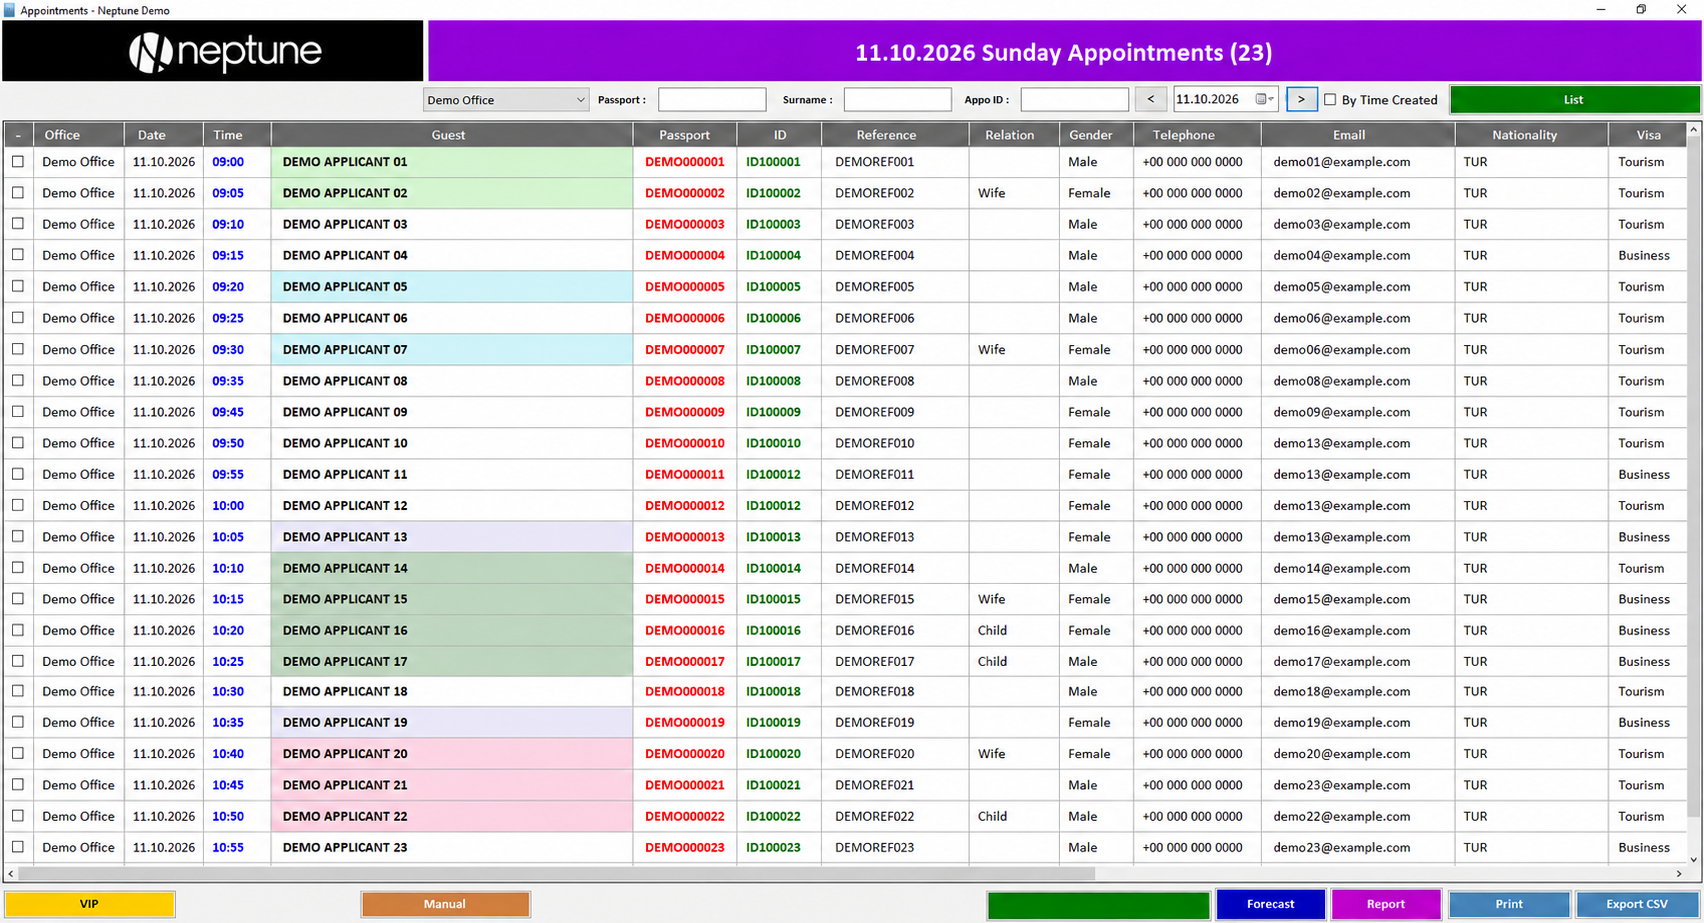Go to next day with the > arrow
This screenshot has height=923, width=1704.
click(x=1301, y=99)
